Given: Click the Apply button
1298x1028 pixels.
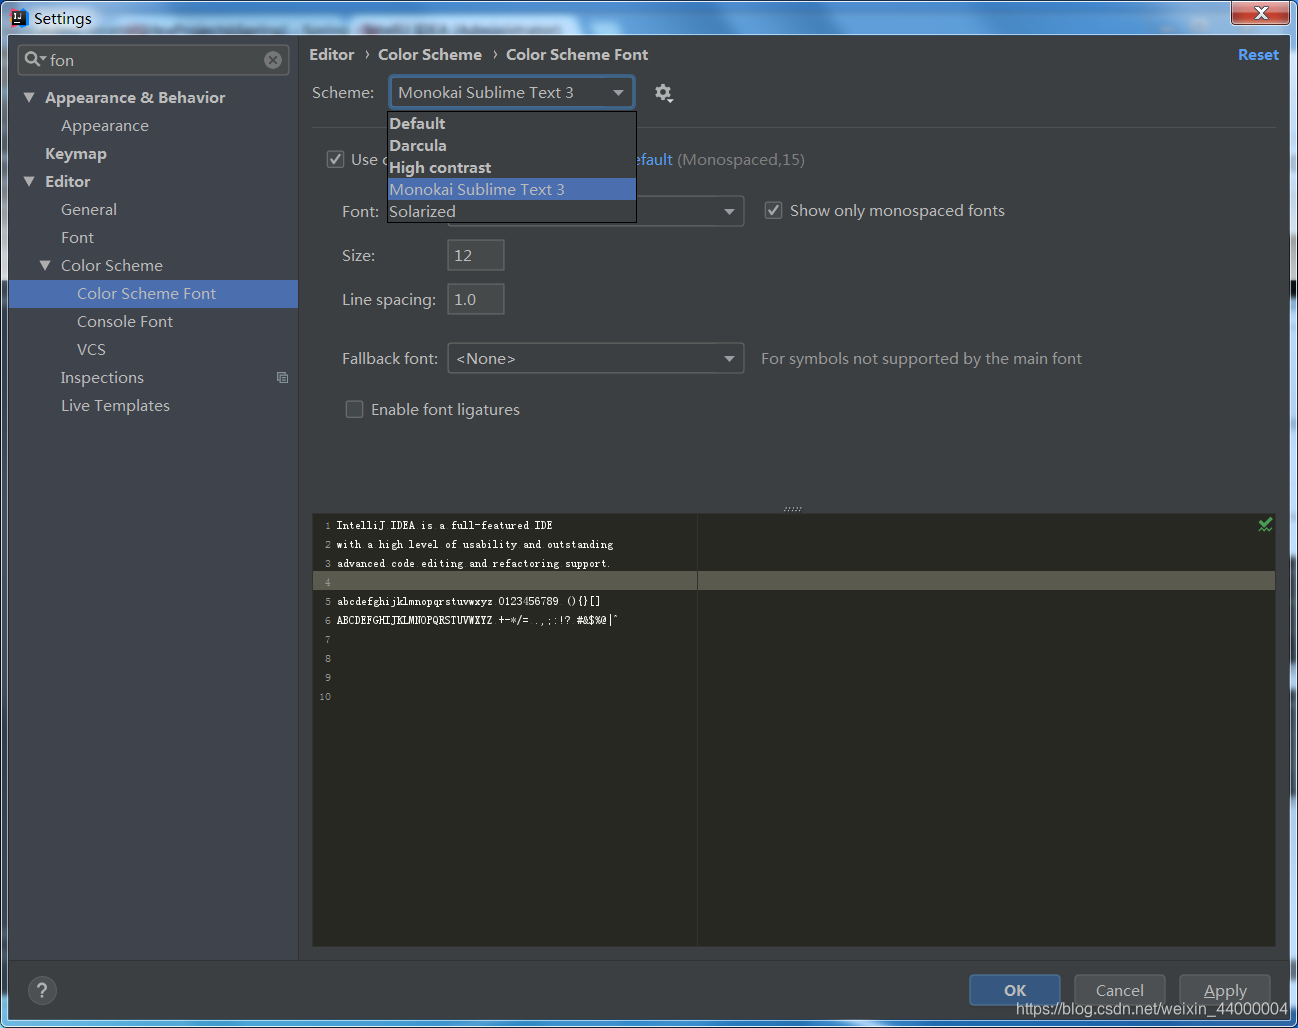Looking at the screenshot, I should tap(1225, 990).
